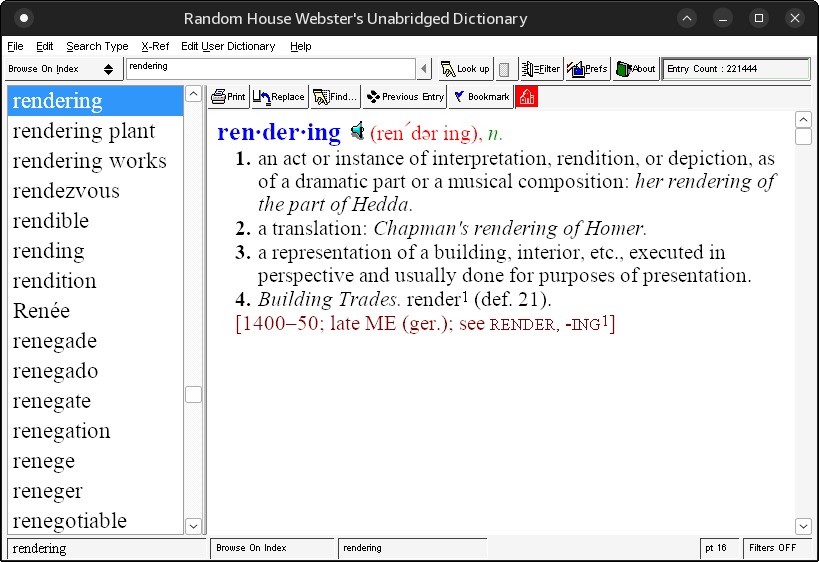Open the About dialog

[635, 69]
